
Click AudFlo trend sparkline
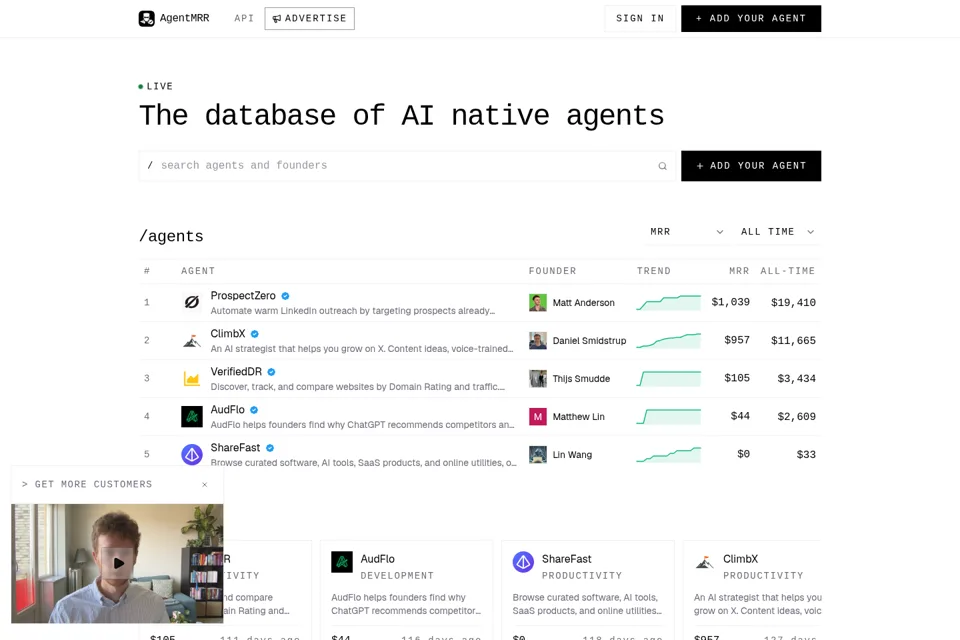click(669, 416)
